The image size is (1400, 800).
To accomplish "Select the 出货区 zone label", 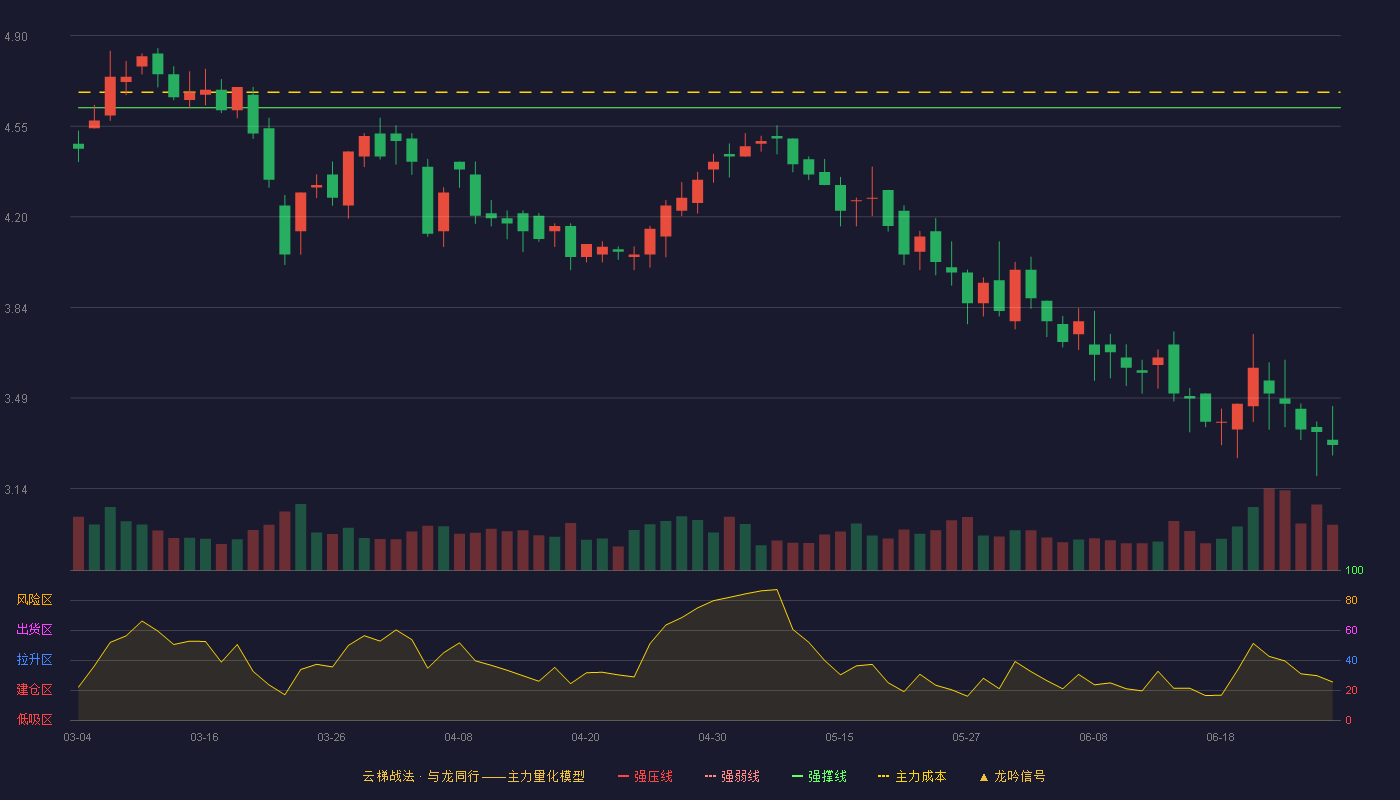I will point(34,630).
